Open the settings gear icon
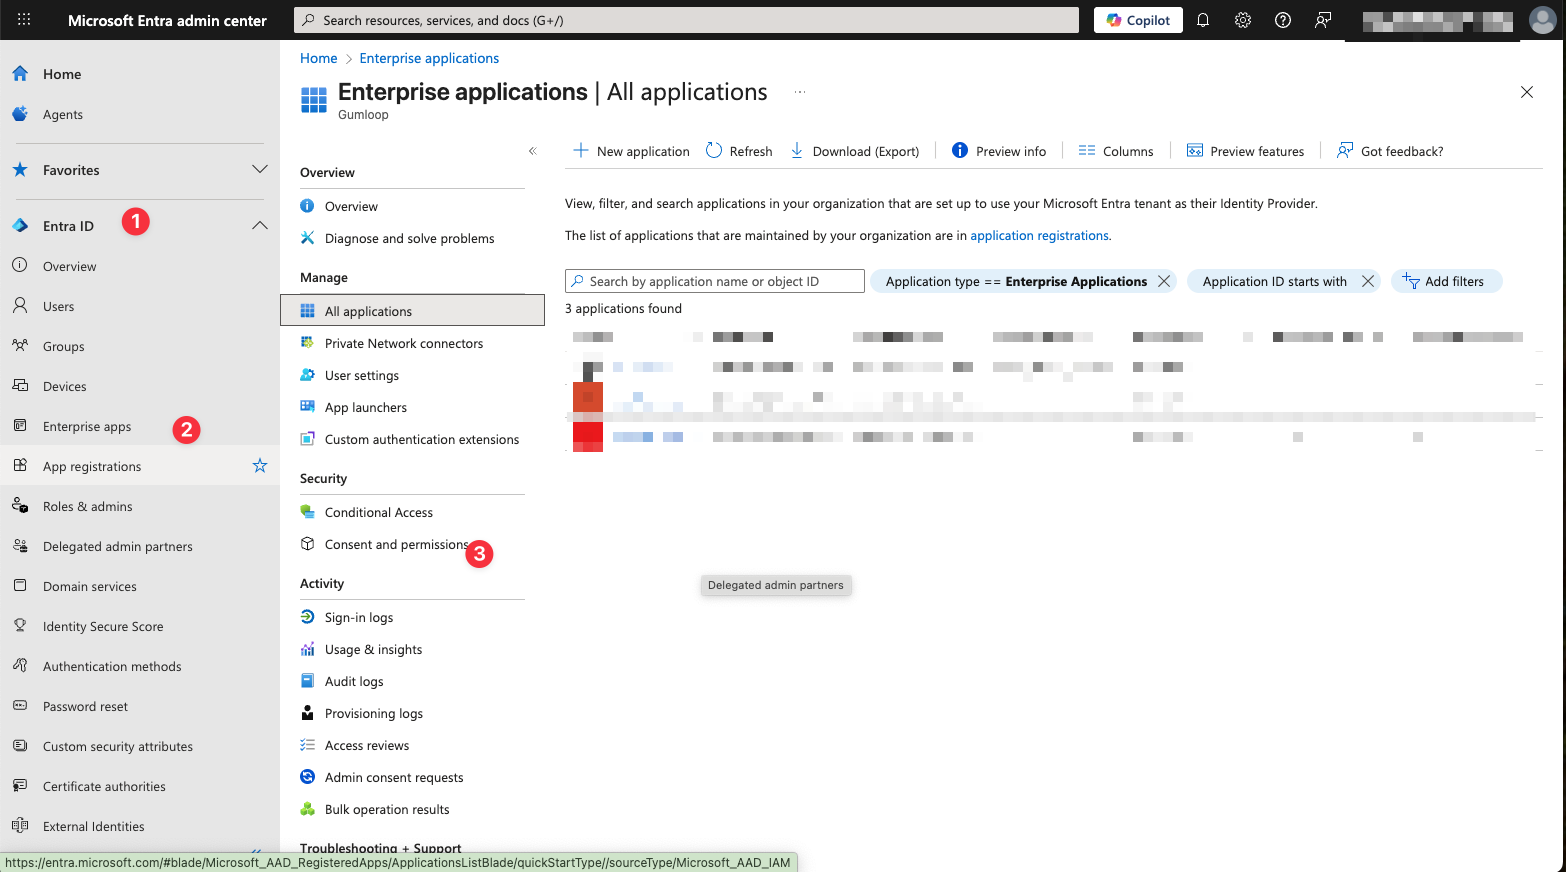This screenshot has width=1566, height=872. coord(1243,20)
